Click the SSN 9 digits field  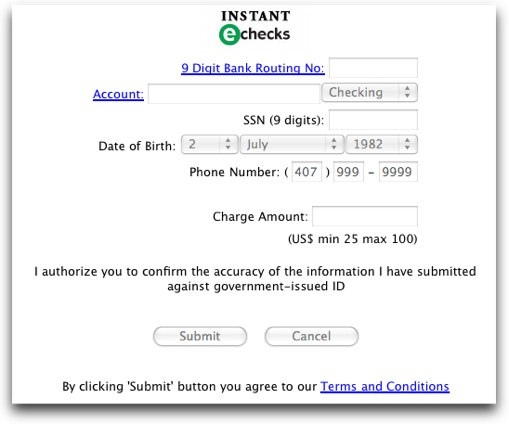coord(373,119)
